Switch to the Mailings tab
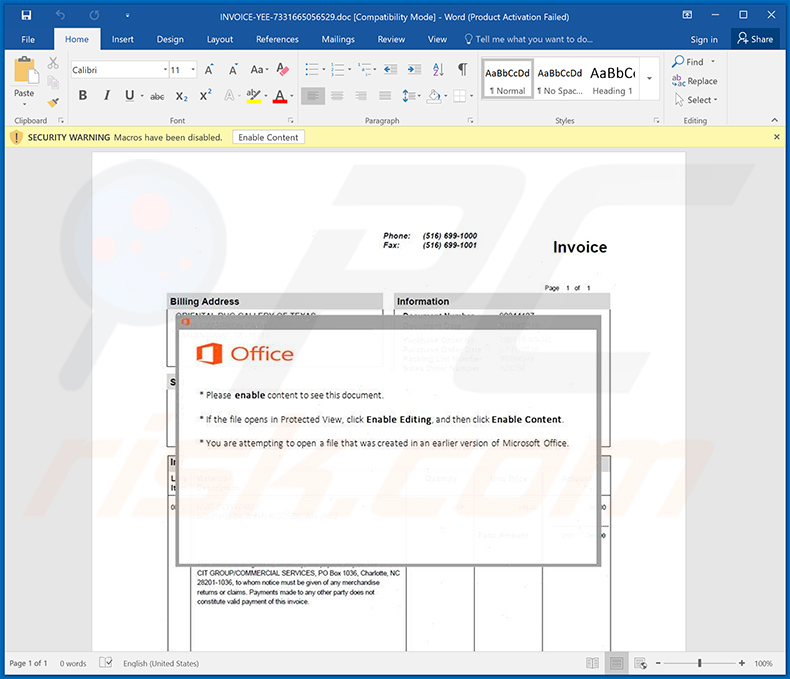This screenshot has height=679, width=790. click(x=338, y=39)
